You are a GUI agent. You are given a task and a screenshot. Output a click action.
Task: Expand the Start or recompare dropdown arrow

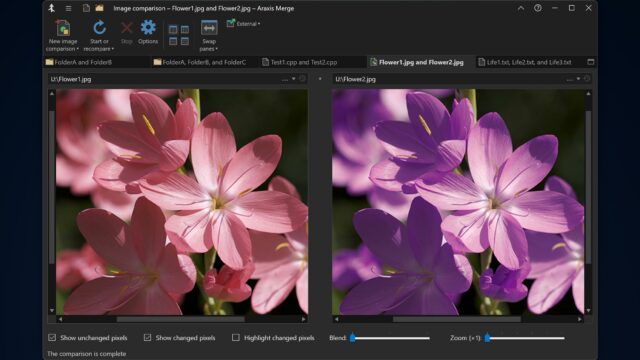pyautogui.click(x=113, y=49)
